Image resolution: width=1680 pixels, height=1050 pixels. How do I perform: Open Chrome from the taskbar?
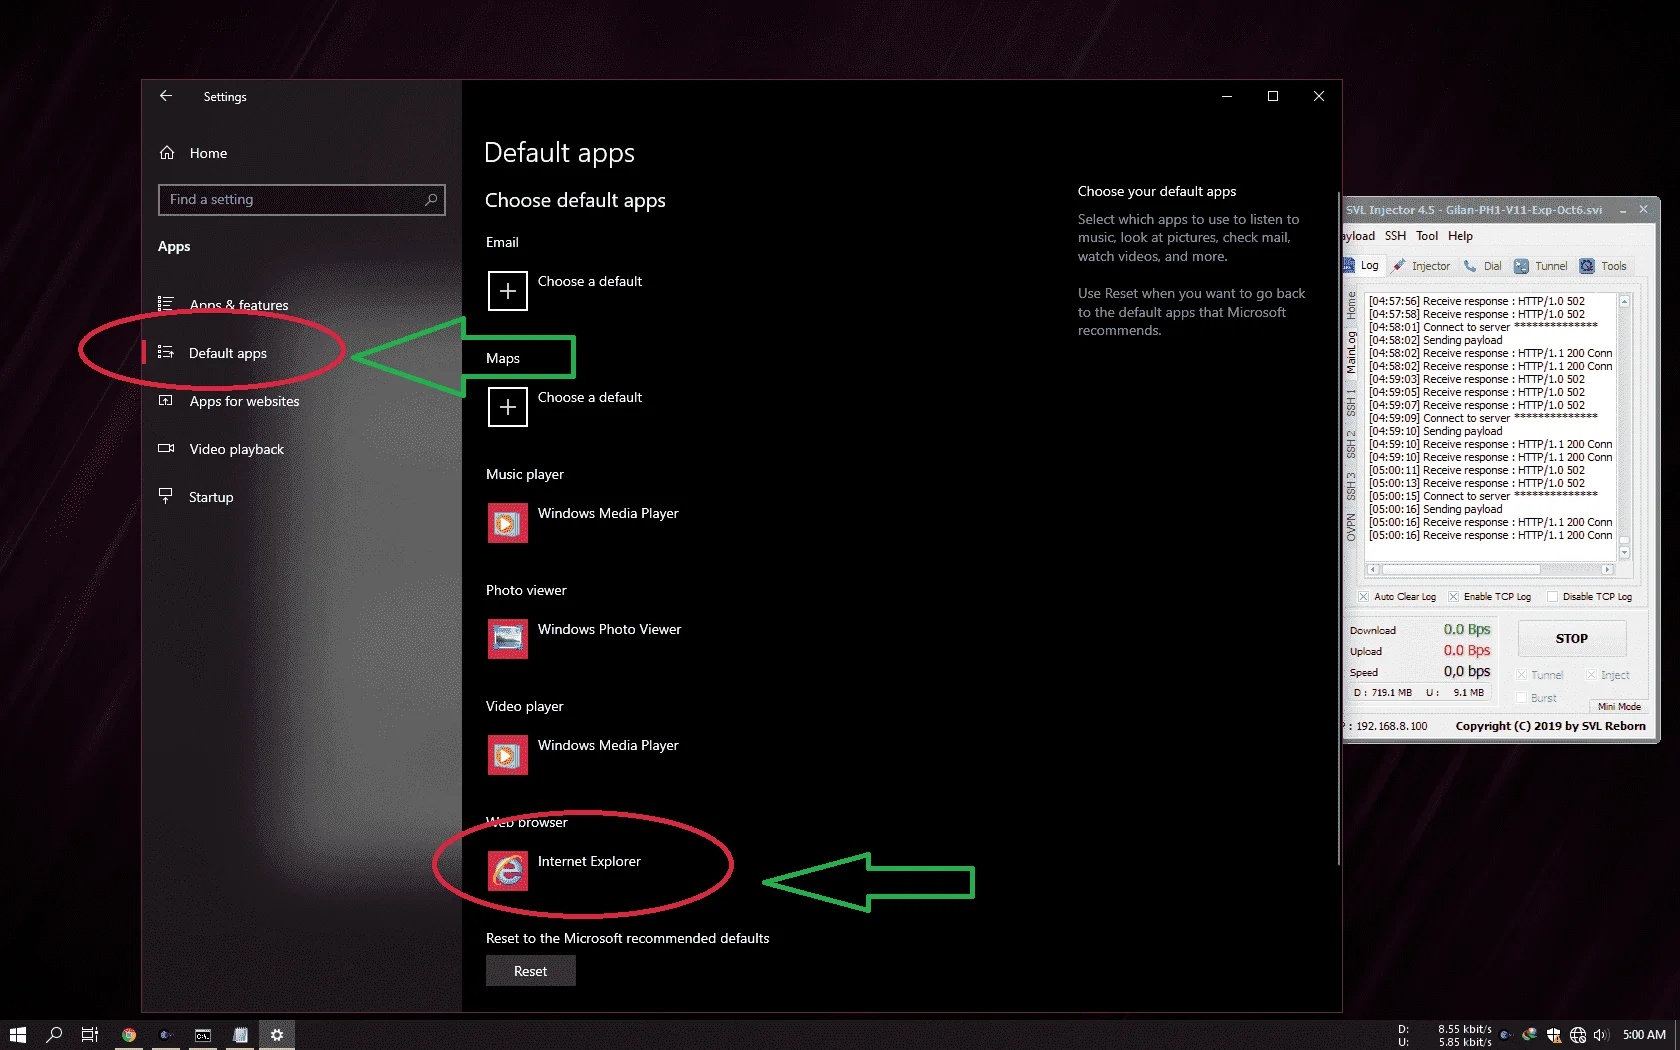tap(129, 1035)
